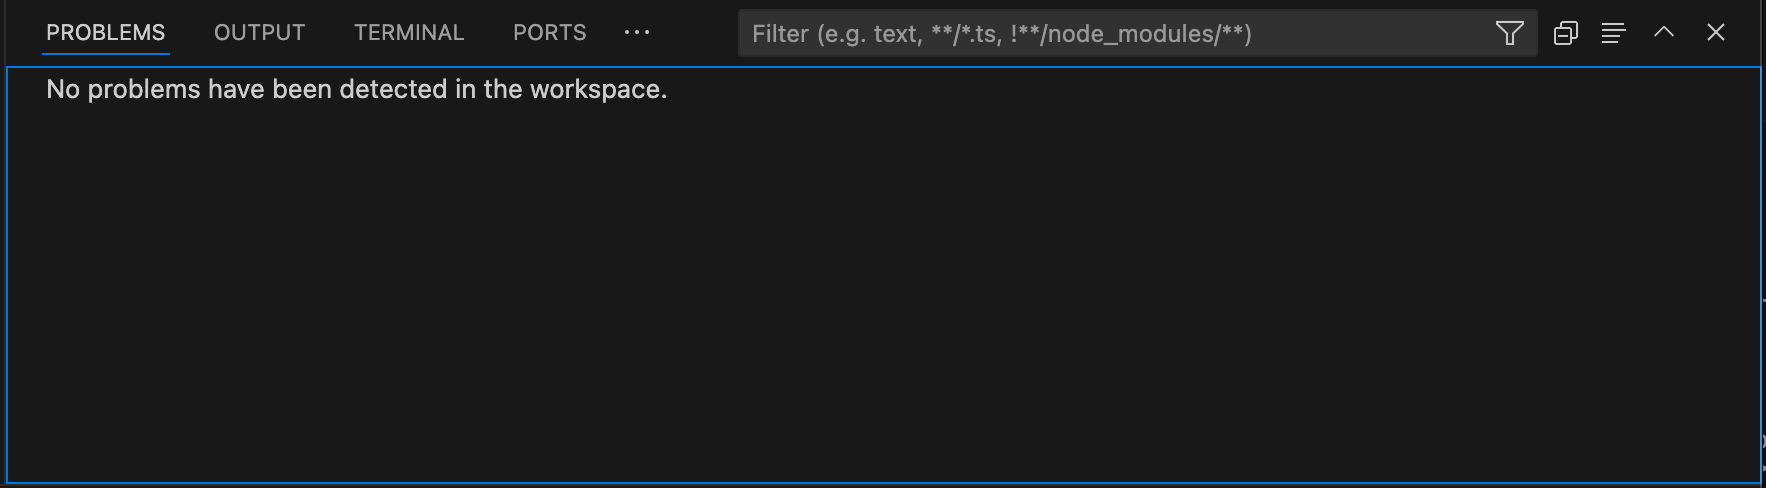Screen dimensions: 1766x488
Task: Click the filter placeholder text '**/*.ts'
Action: (965, 34)
